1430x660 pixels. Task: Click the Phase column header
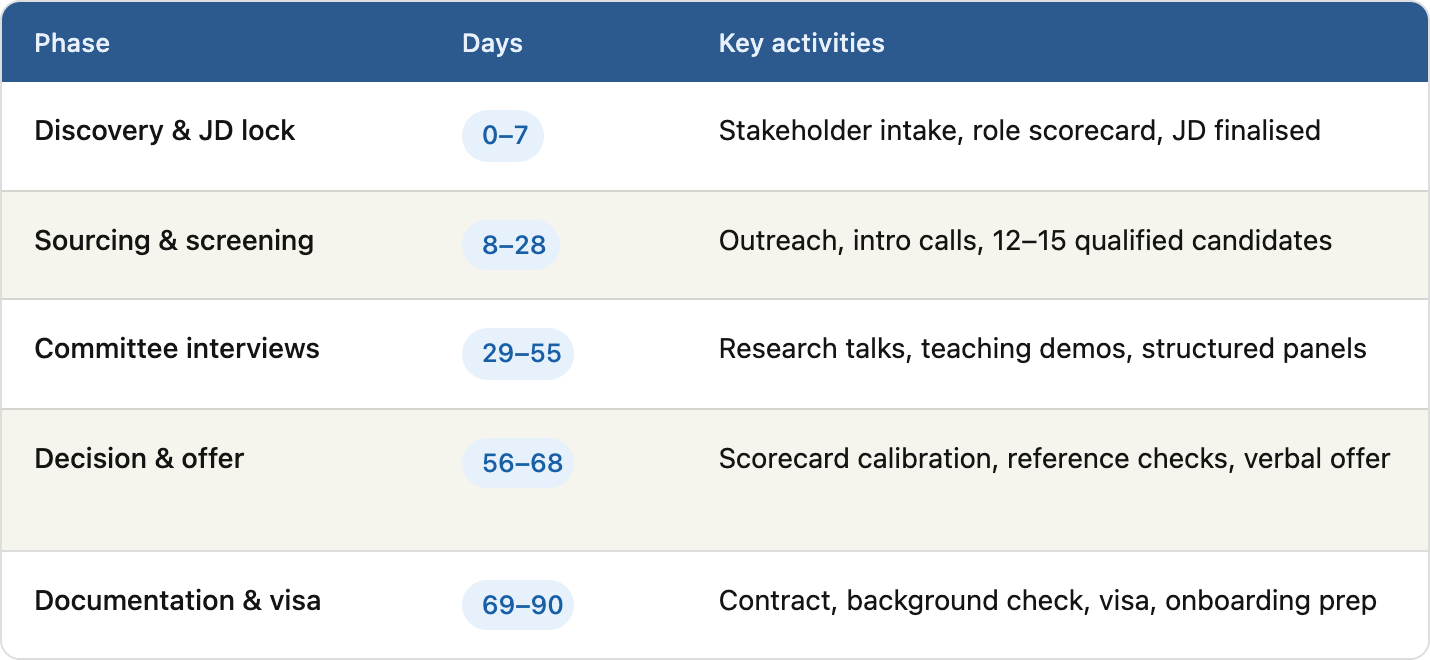coord(72,44)
